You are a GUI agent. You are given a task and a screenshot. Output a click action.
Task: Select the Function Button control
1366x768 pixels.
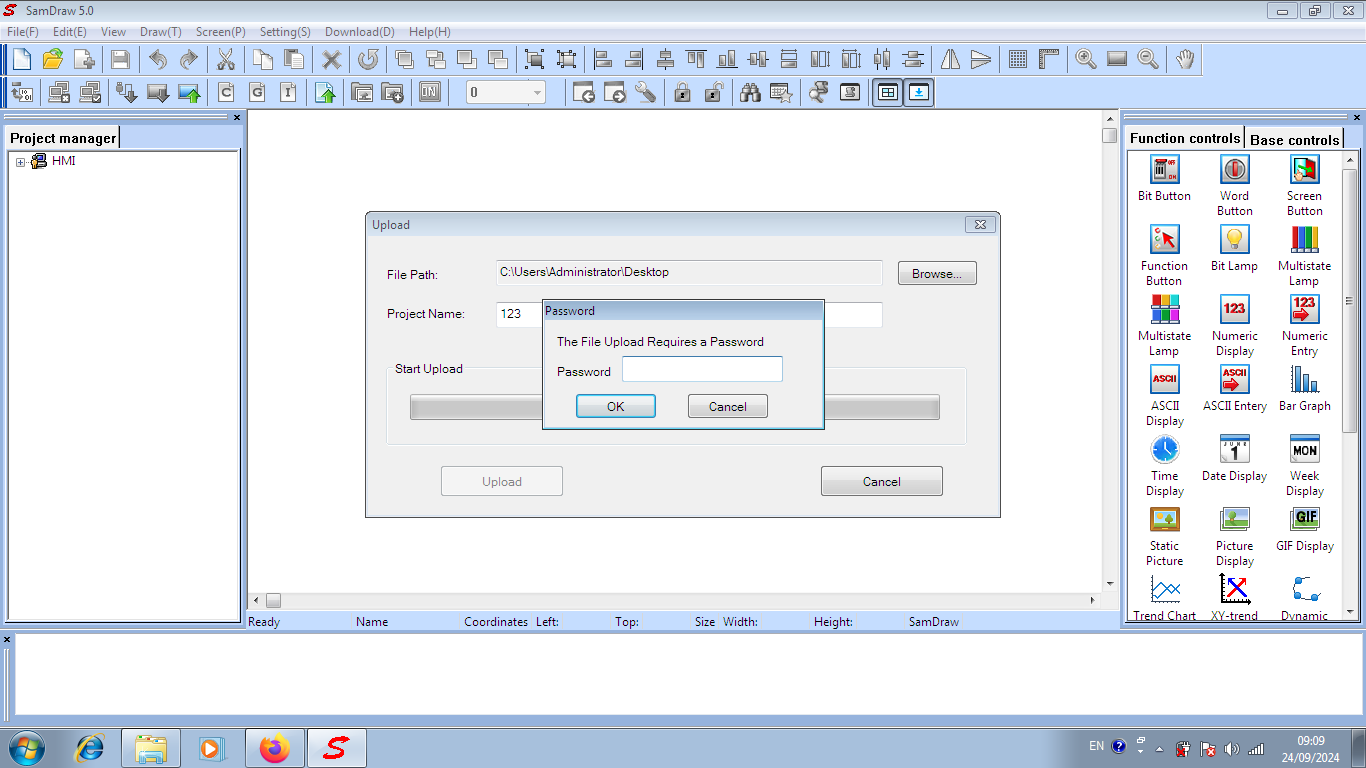pyautogui.click(x=1164, y=256)
